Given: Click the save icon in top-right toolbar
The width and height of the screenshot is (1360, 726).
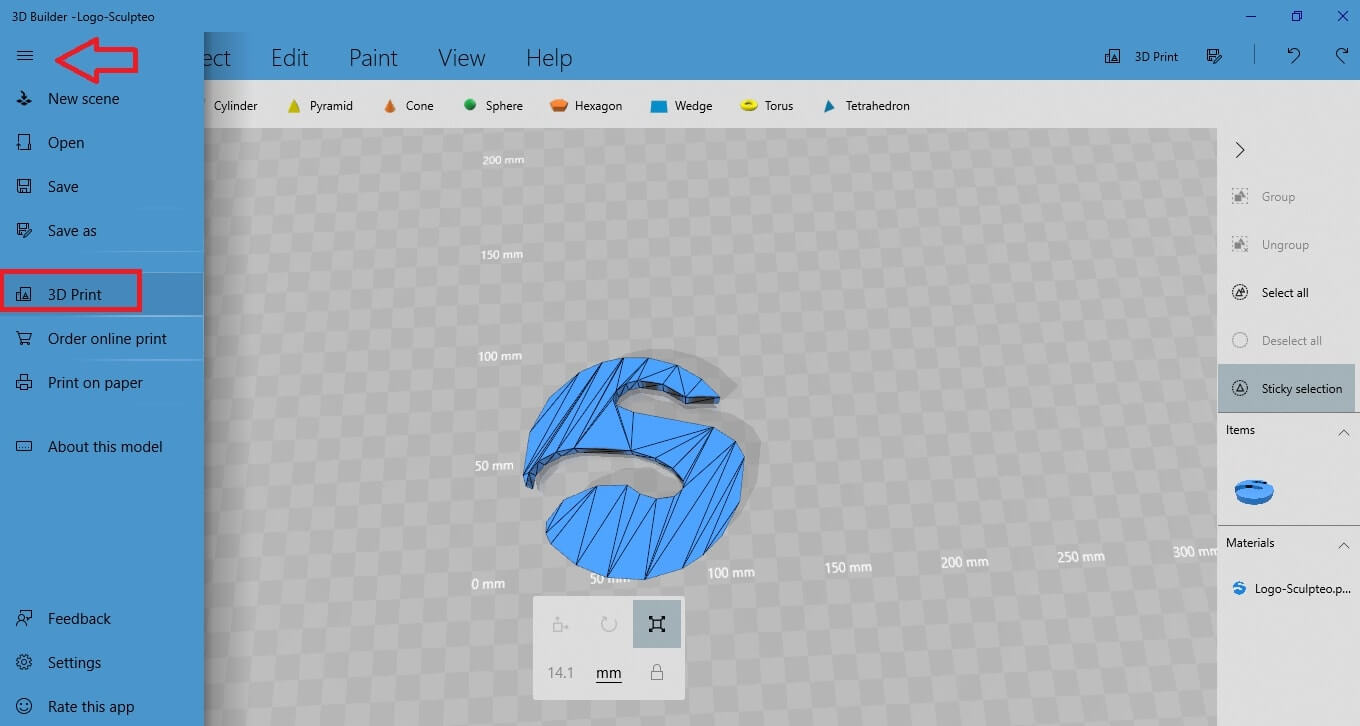Looking at the screenshot, I should coord(1215,57).
